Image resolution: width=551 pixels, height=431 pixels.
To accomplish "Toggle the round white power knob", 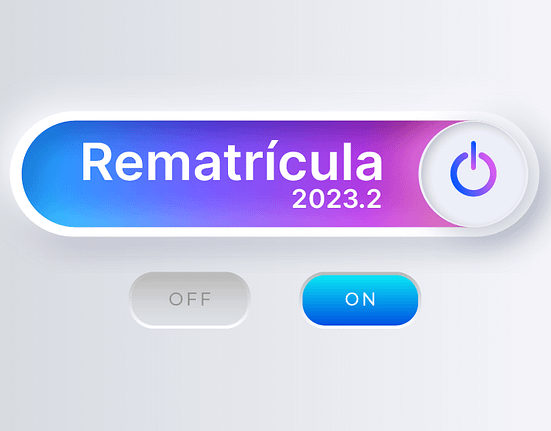I will [473, 174].
